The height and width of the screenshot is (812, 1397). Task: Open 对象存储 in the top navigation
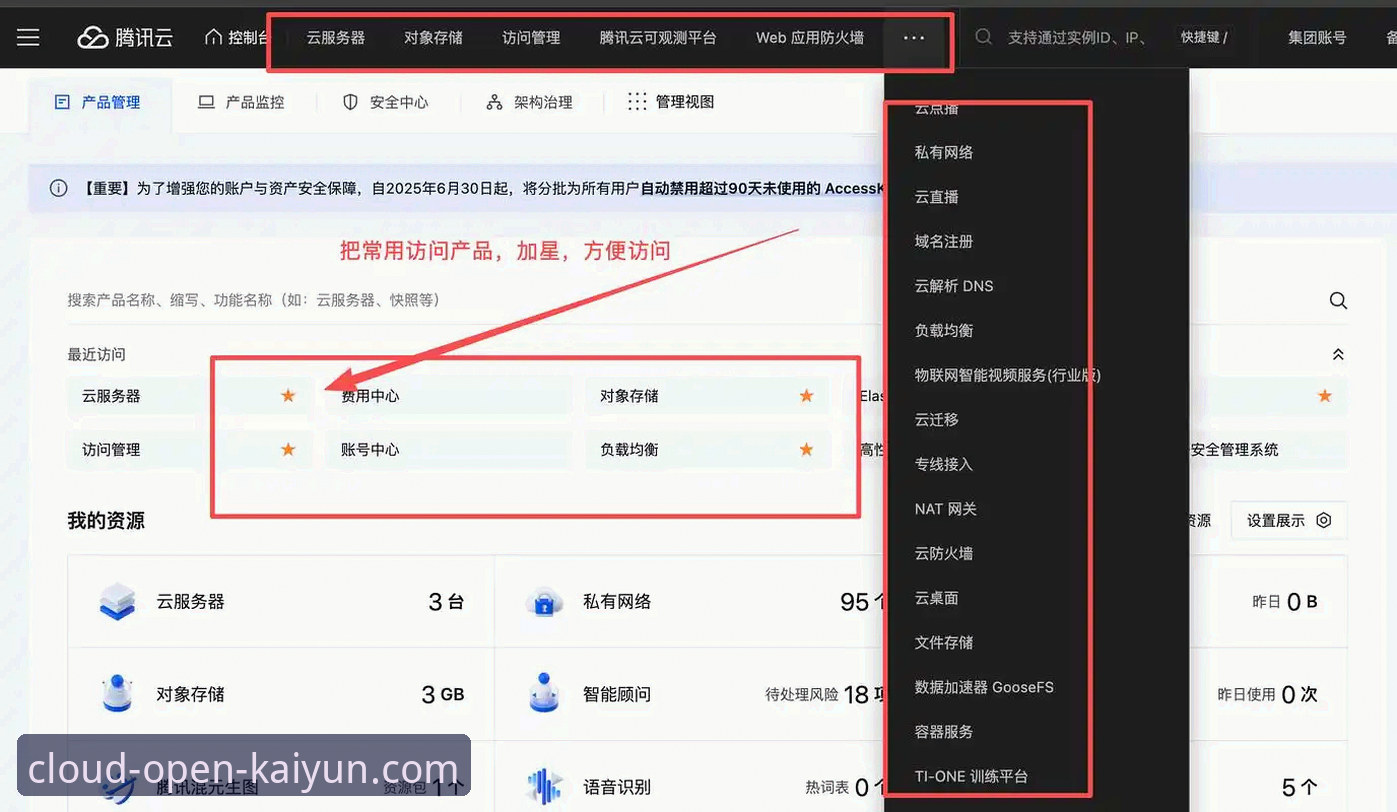[433, 38]
